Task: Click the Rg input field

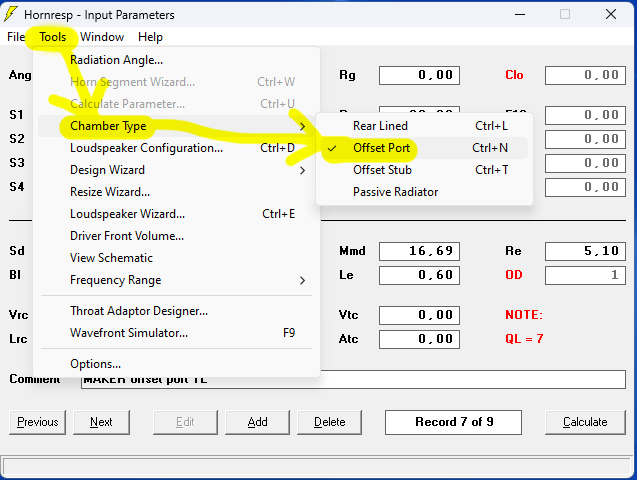Action: tap(419, 76)
